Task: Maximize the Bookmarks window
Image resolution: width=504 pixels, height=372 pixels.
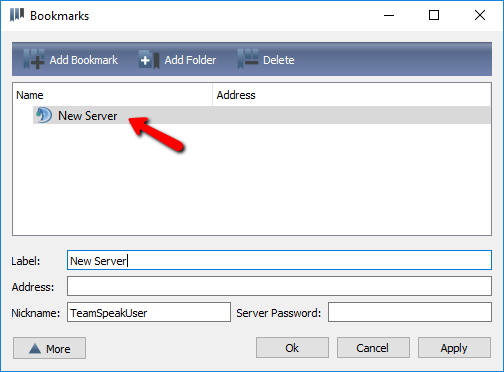Action: [434, 15]
